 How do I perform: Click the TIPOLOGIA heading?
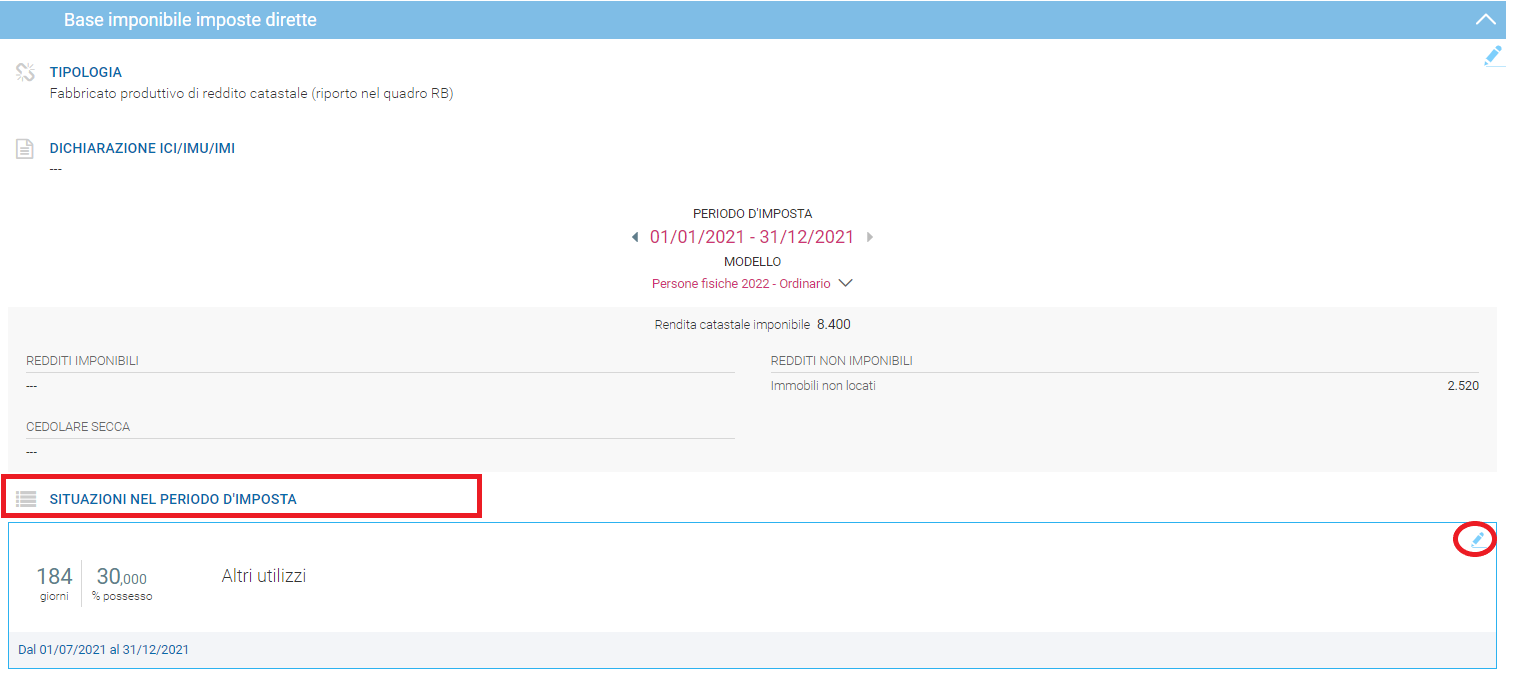point(86,72)
